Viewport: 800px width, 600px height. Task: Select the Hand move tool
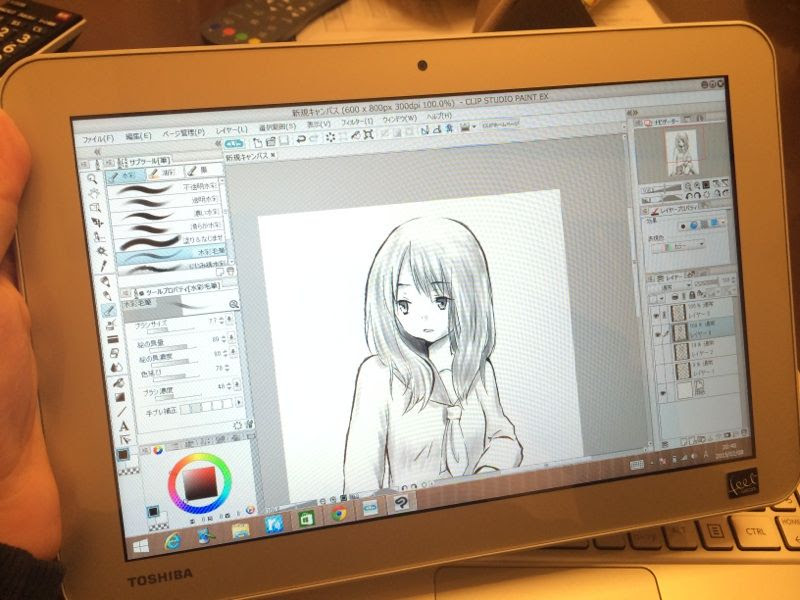94,193
